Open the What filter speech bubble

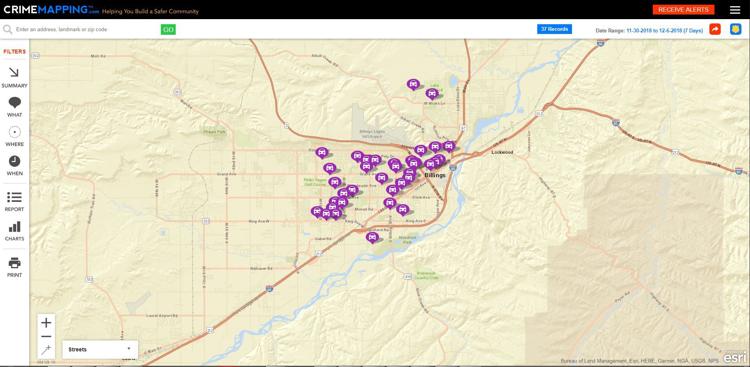click(x=15, y=102)
